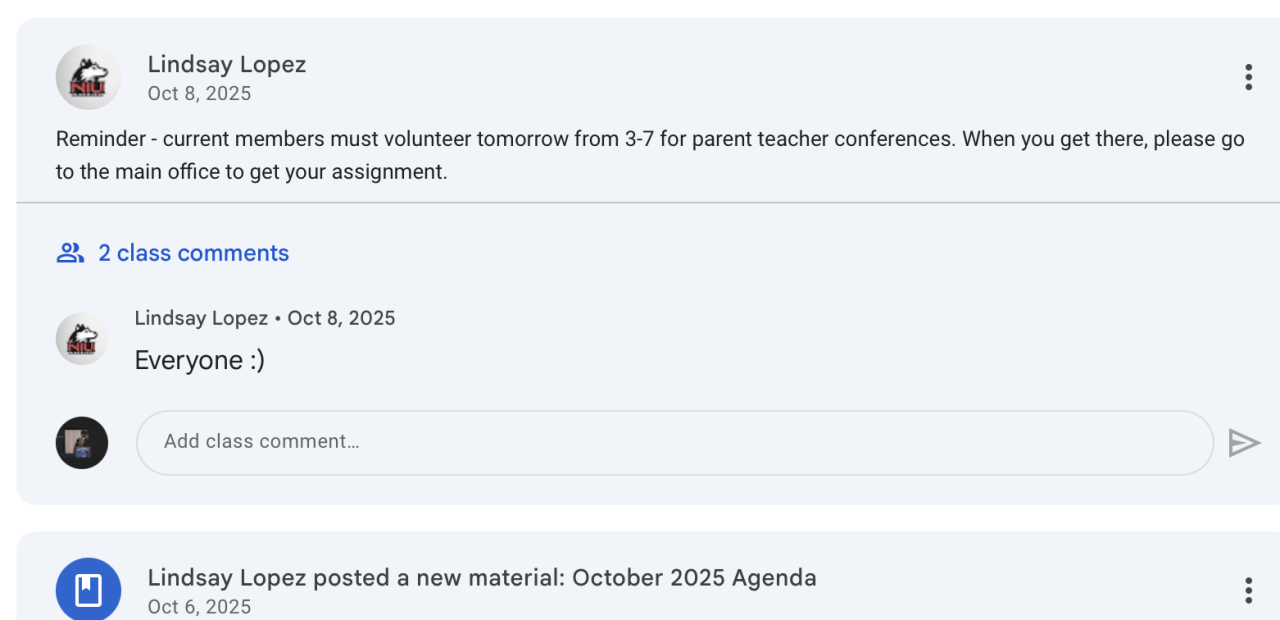Viewport: 1280px width, 620px height.
Task: Click the send comment arrow icon
Action: click(x=1244, y=443)
